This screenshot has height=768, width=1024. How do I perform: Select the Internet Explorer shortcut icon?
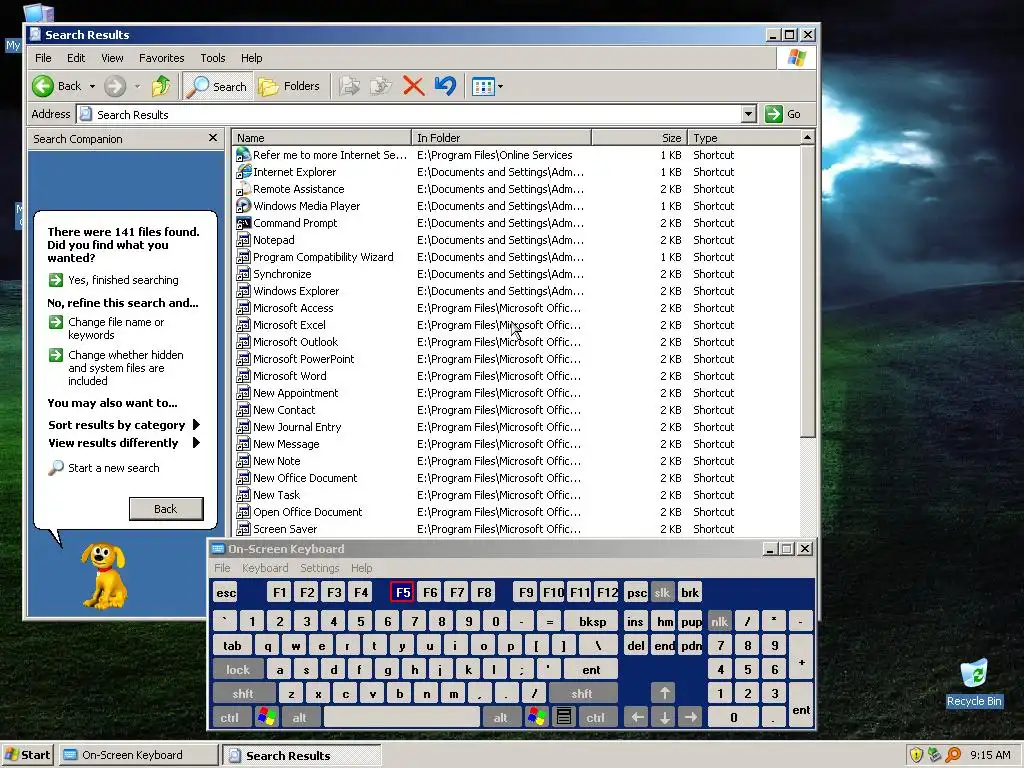pos(243,172)
